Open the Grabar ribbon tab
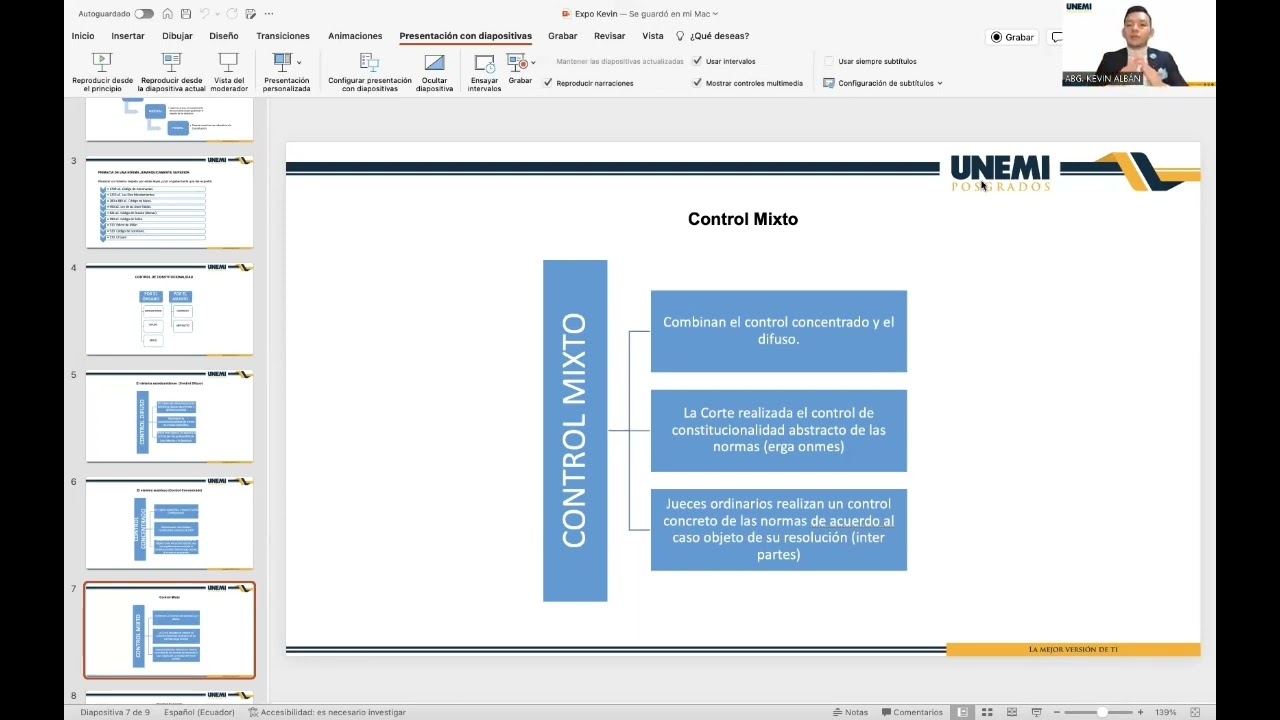 point(562,36)
